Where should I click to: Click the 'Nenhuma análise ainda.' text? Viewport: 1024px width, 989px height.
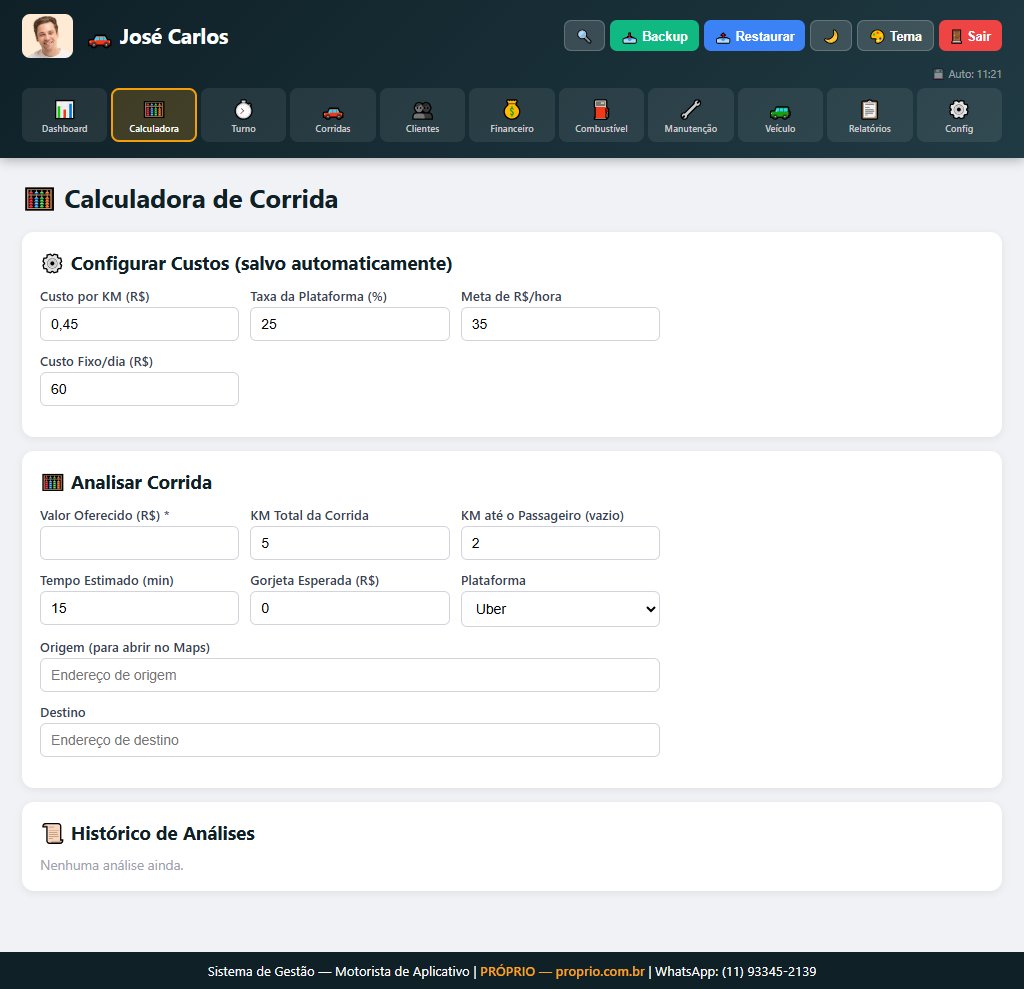tap(112, 866)
